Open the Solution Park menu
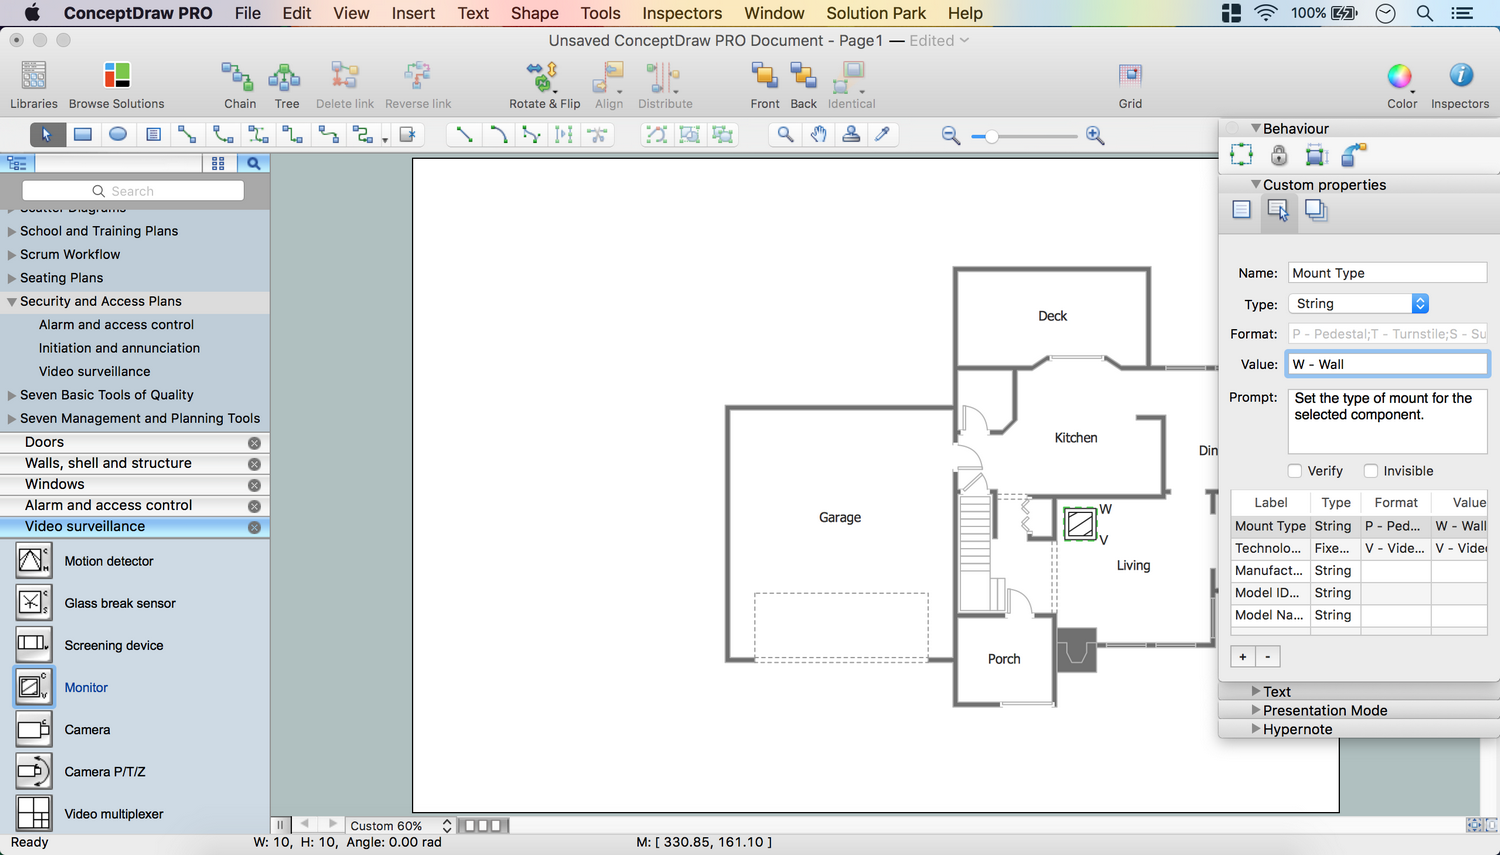 (x=876, y=13)
